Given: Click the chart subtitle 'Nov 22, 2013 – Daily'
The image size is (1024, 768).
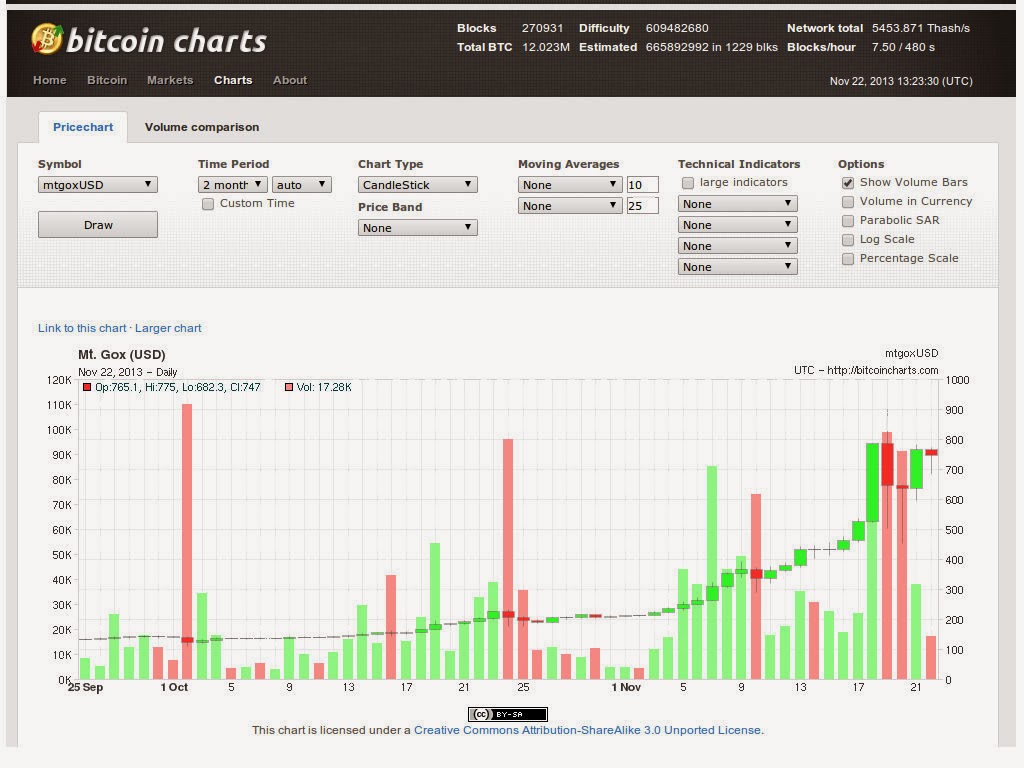Looking at the screenshot, I should [x=127, y=372].
